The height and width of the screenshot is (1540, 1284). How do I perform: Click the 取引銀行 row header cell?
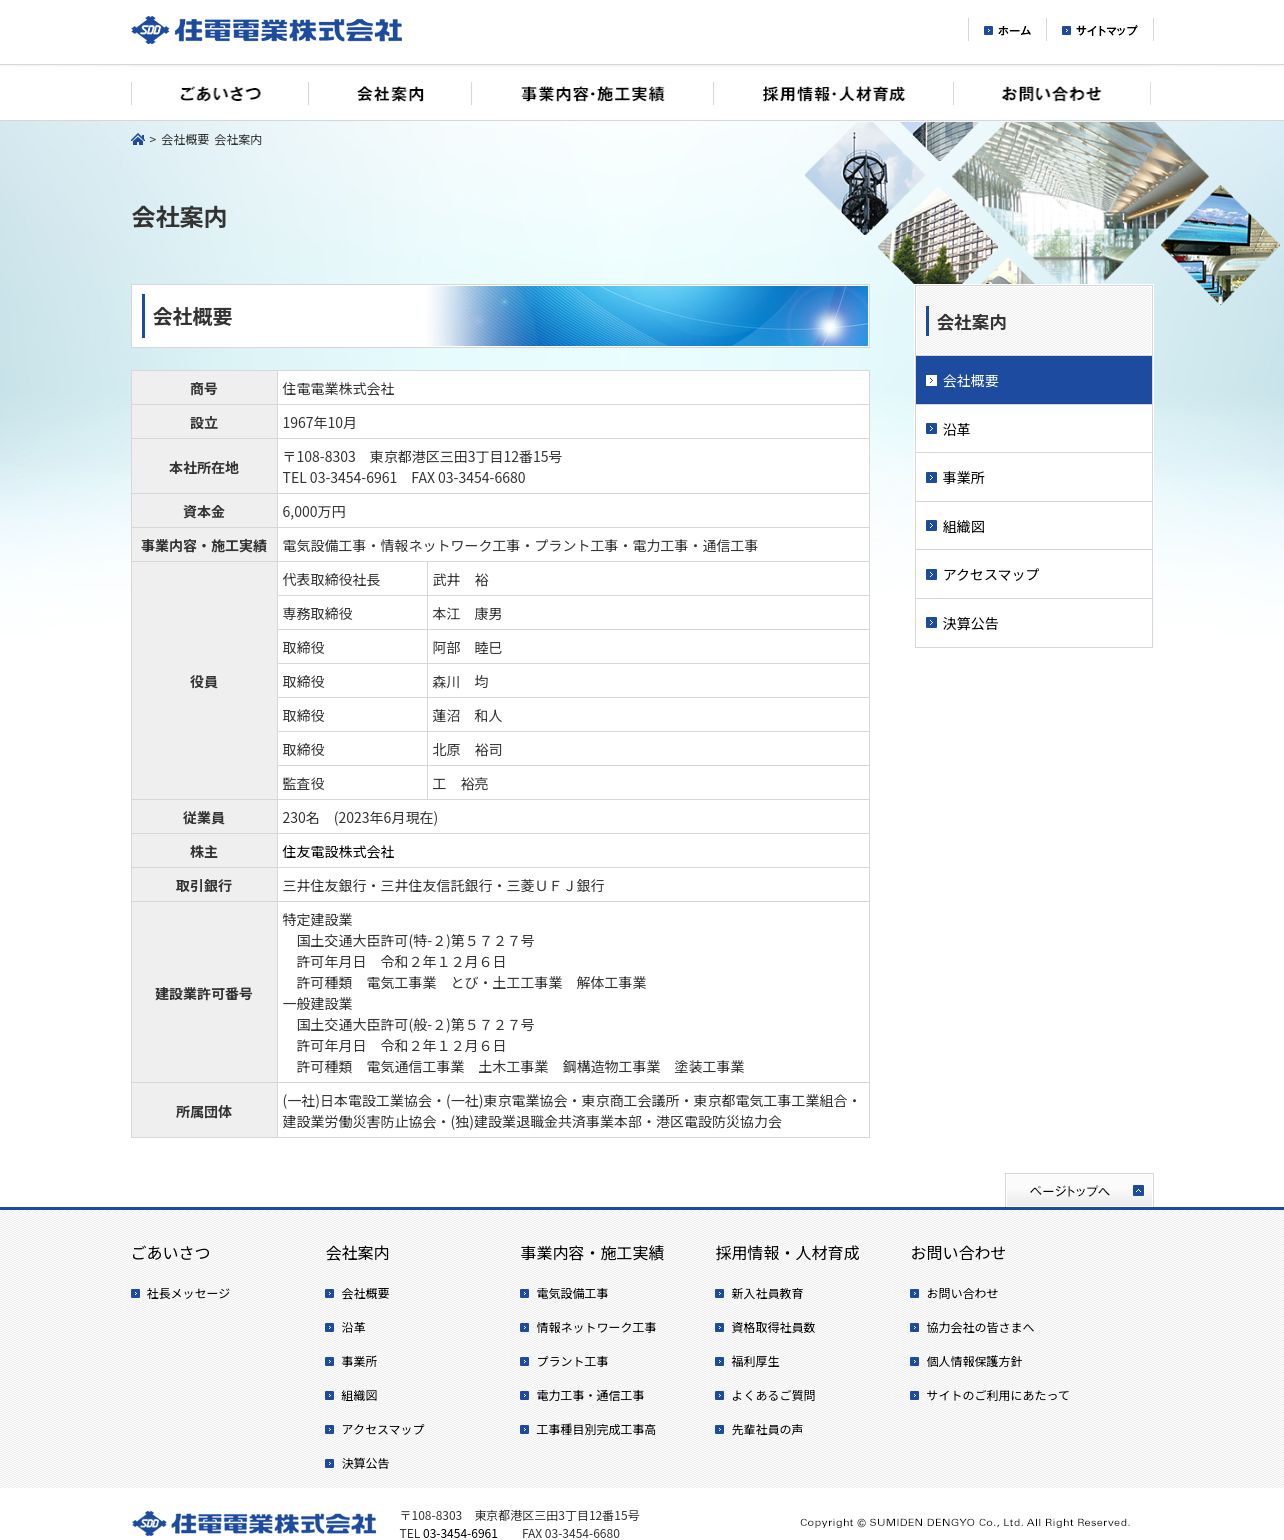tap(204, 886)
